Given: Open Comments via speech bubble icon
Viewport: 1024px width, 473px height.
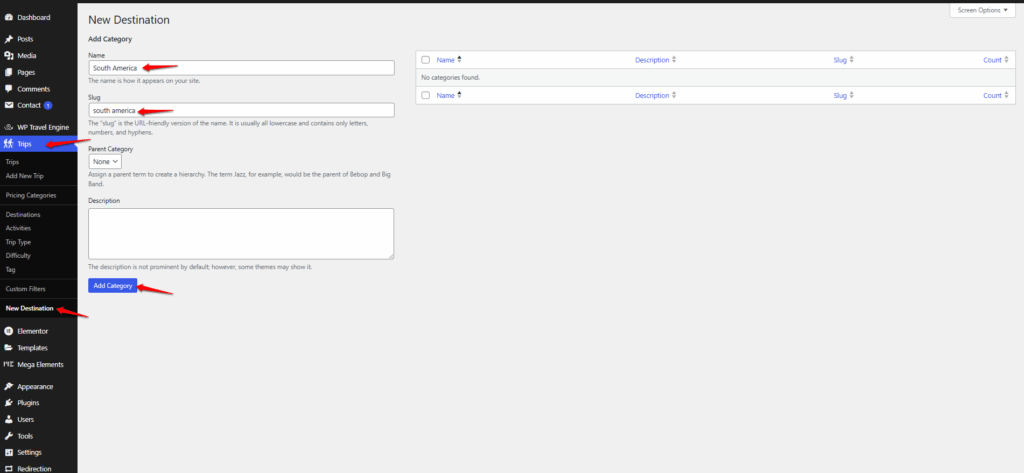Looking at the screenshot, I should pyautogui.click(x=9, y=89).
